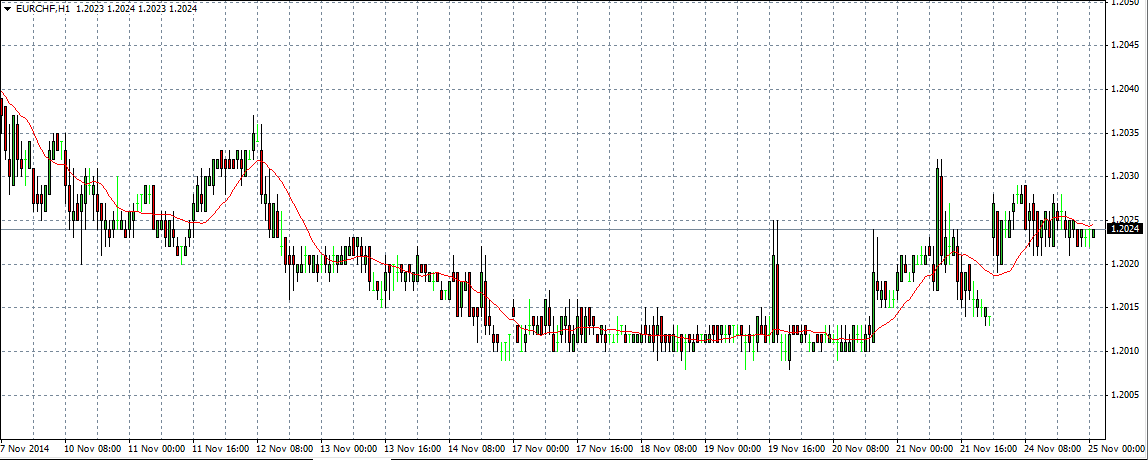Click the 1.2010 price axis label
The image size is (1148, 460).
click(1126, 352)
